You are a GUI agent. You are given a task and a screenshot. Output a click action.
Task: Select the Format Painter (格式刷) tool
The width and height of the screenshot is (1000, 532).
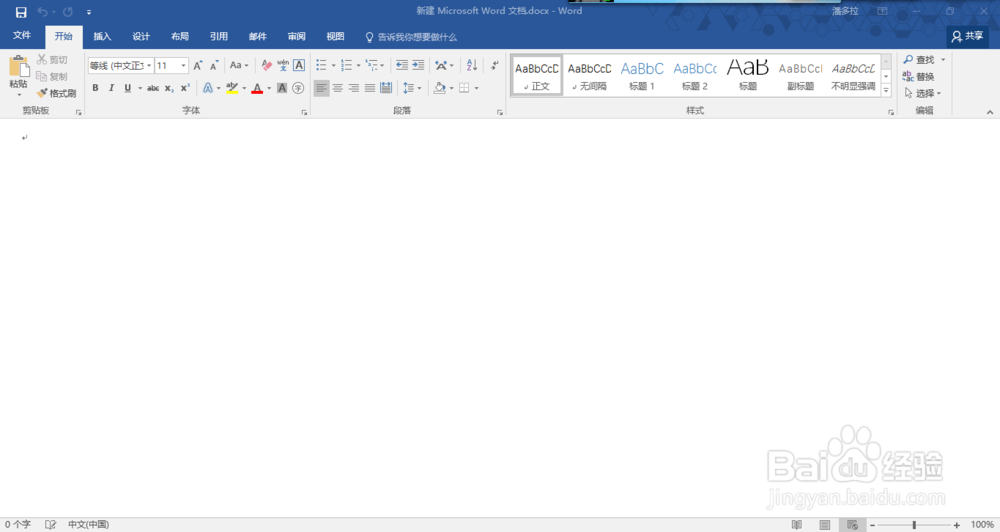(56, 93)
